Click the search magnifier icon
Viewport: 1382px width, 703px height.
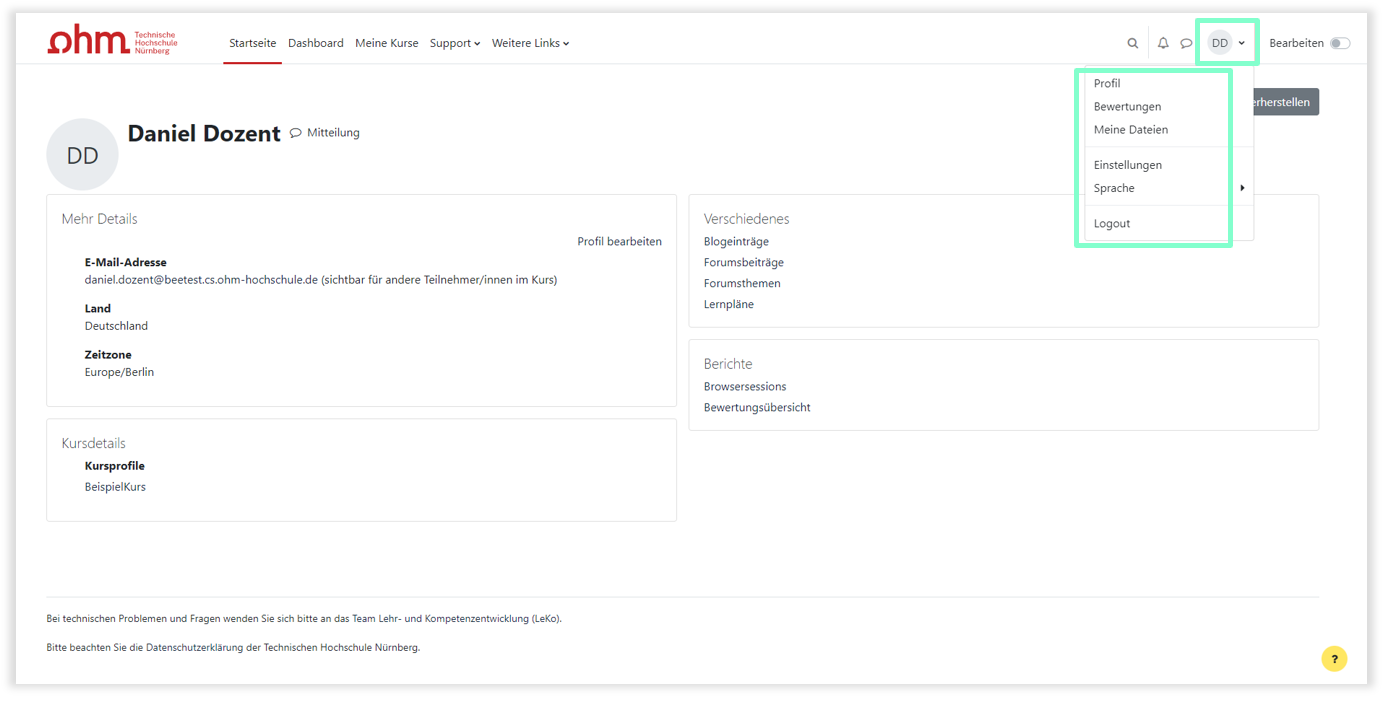[1132, 44]
